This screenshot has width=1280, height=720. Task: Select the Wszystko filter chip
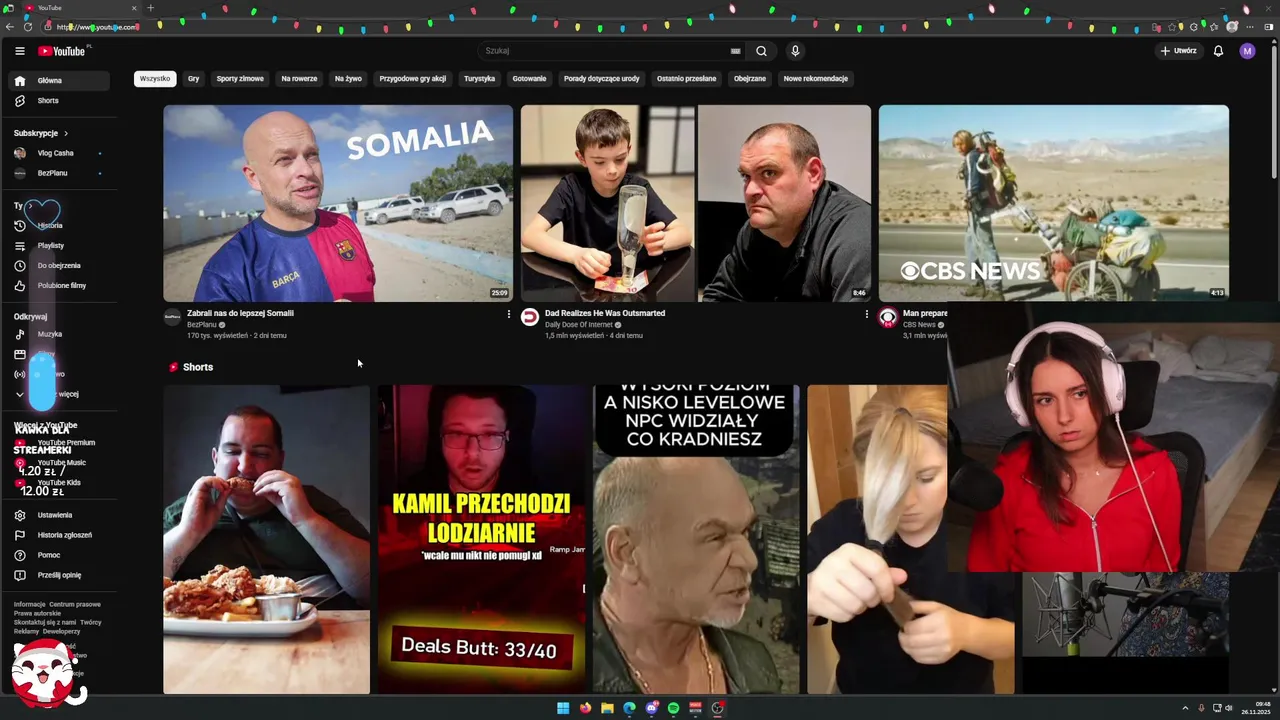coord(155,79)
